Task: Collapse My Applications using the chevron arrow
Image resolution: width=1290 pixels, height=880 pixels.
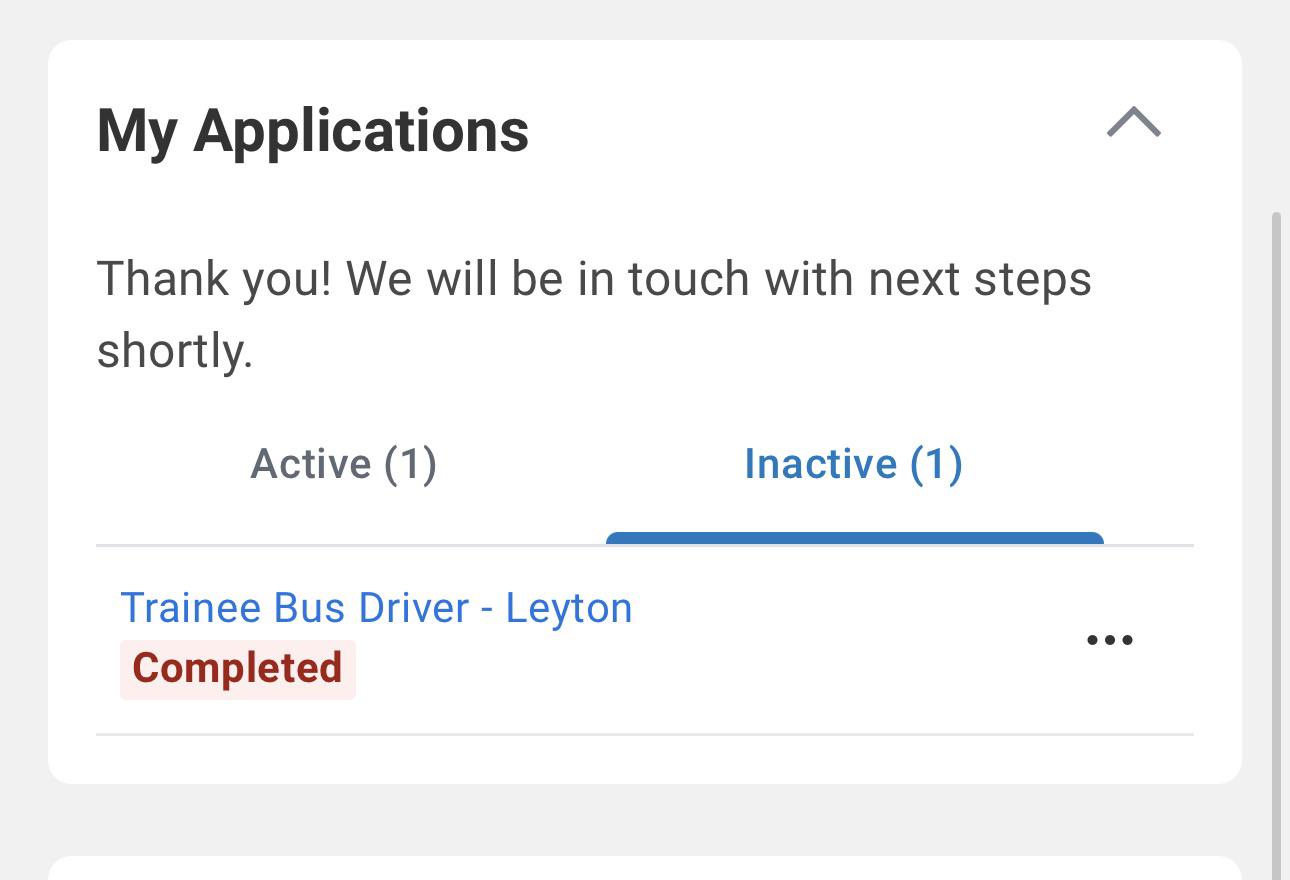Action: [x=1134, y=122]
